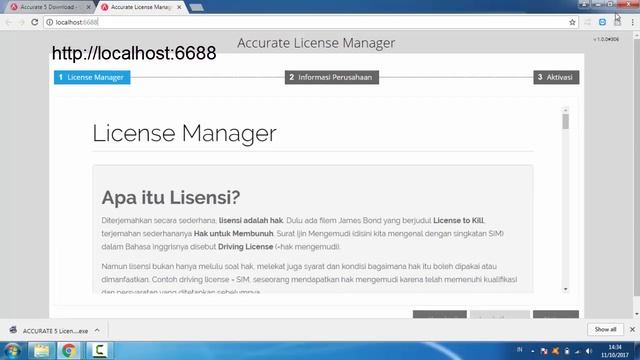Open a new browser tab

(196, 7)
